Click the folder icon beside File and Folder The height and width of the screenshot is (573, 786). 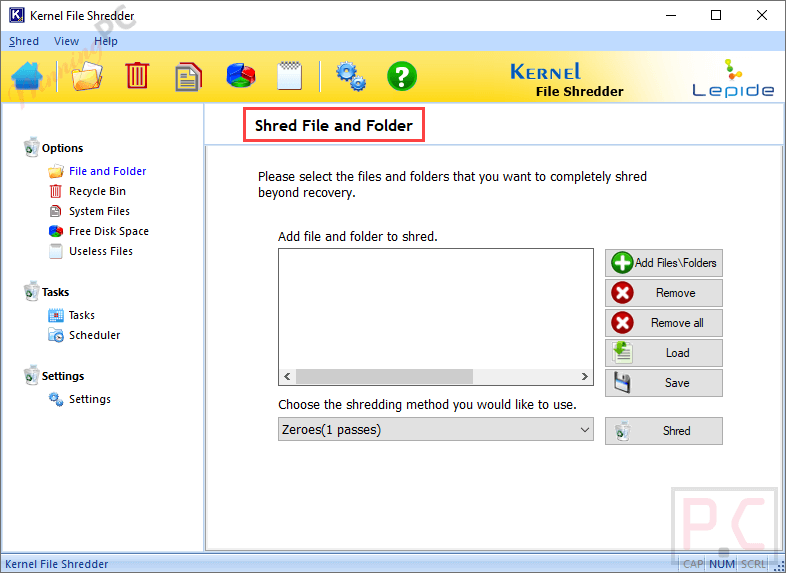(x=56, y=171)
